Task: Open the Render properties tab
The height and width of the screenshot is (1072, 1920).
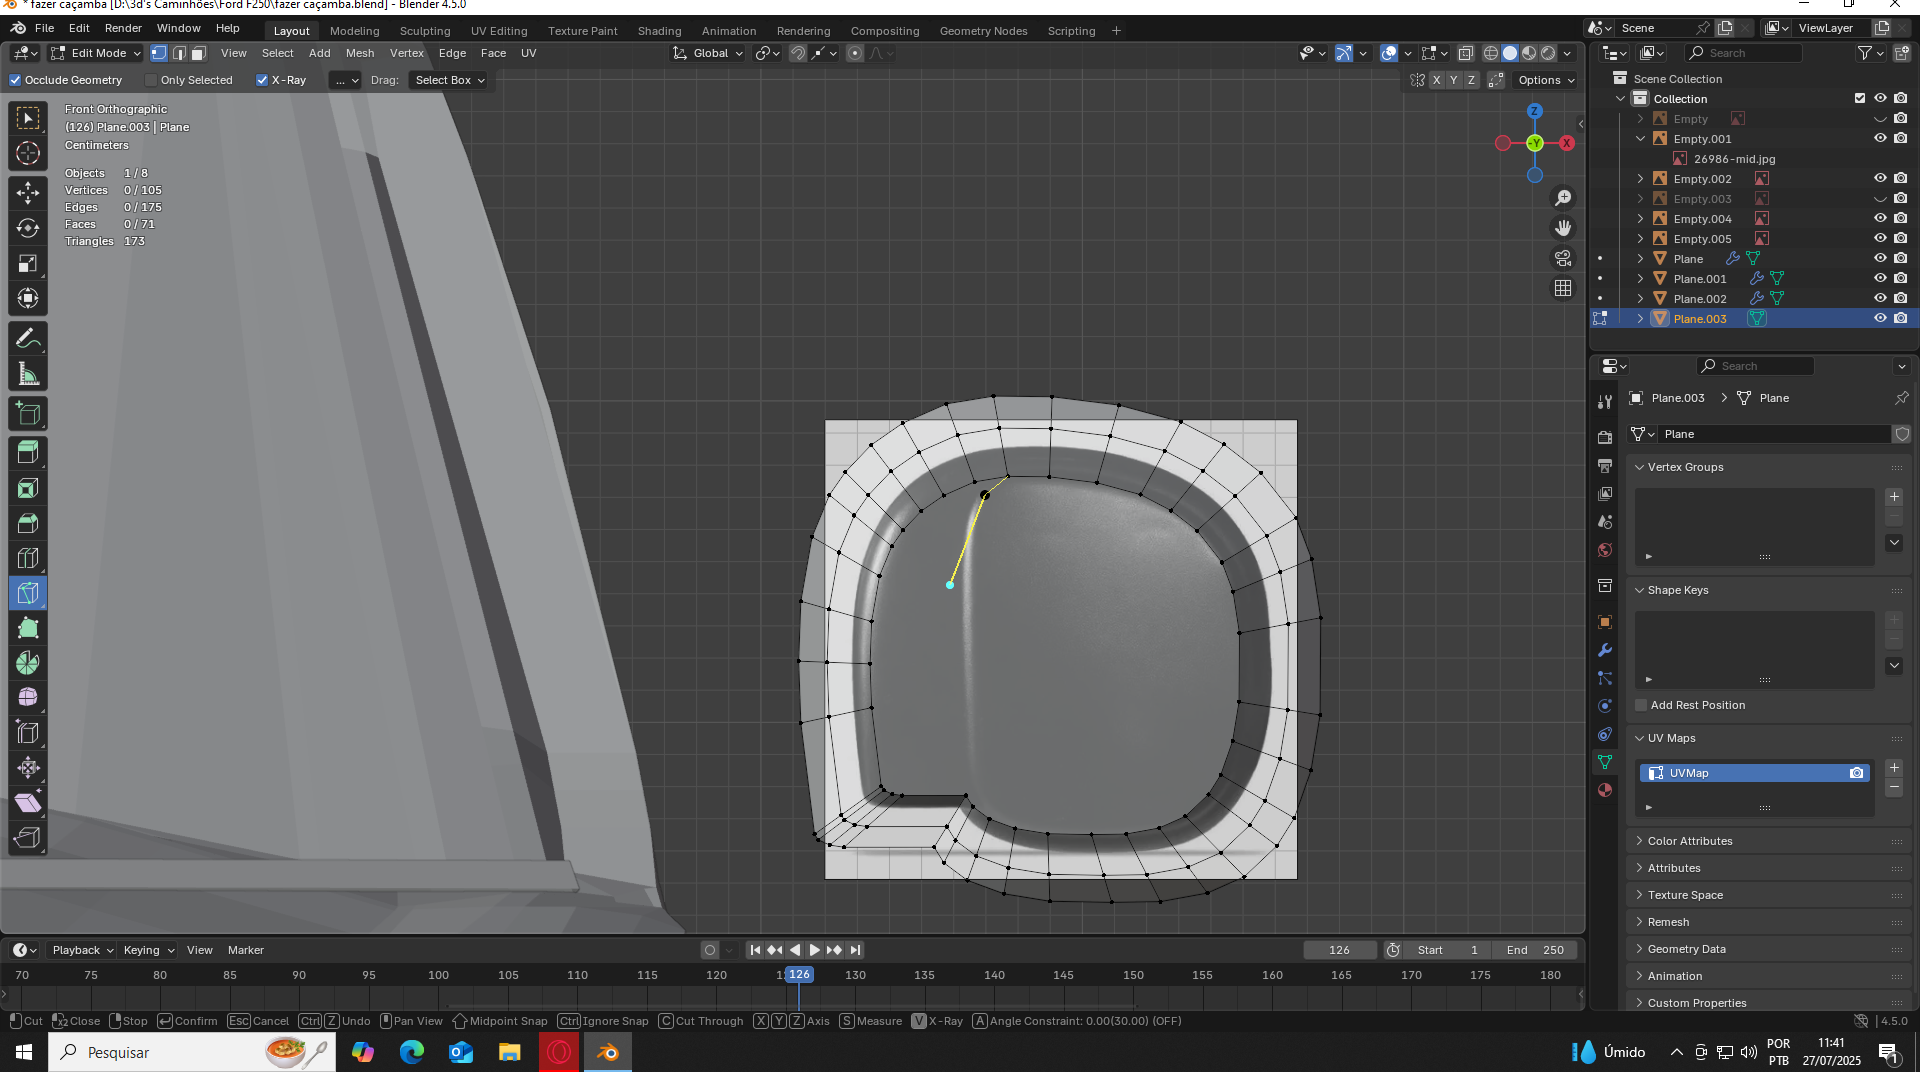Action: [1605, 438]
